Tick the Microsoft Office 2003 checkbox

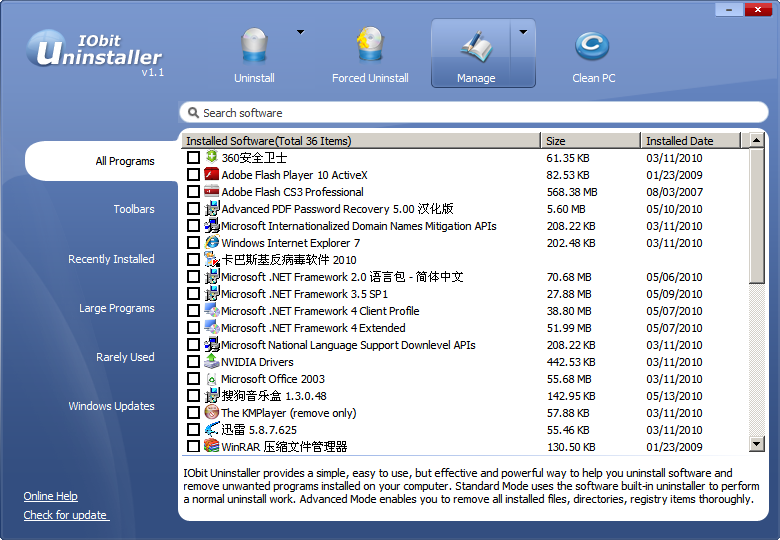tap(194, 379)
